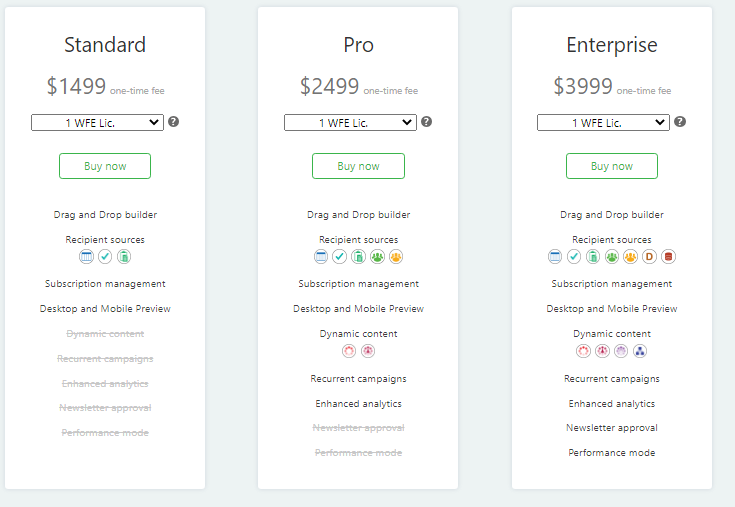Click the list icon under Standard recipient sources

(87, 257)
